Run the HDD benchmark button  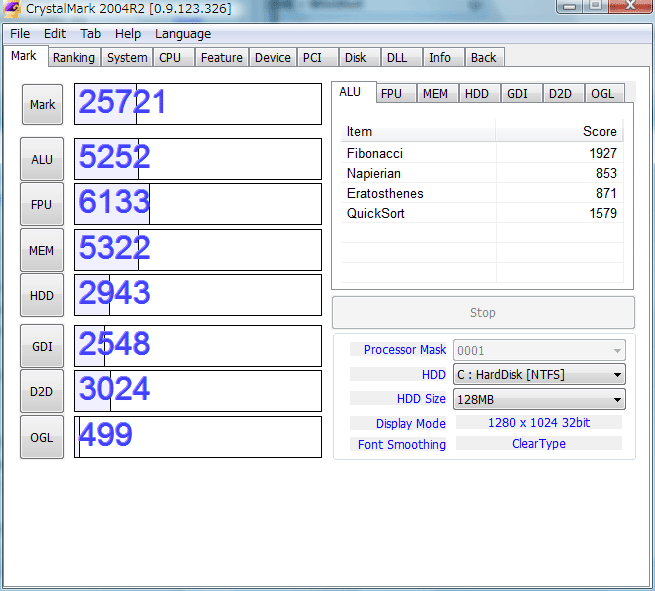[42, 295]
